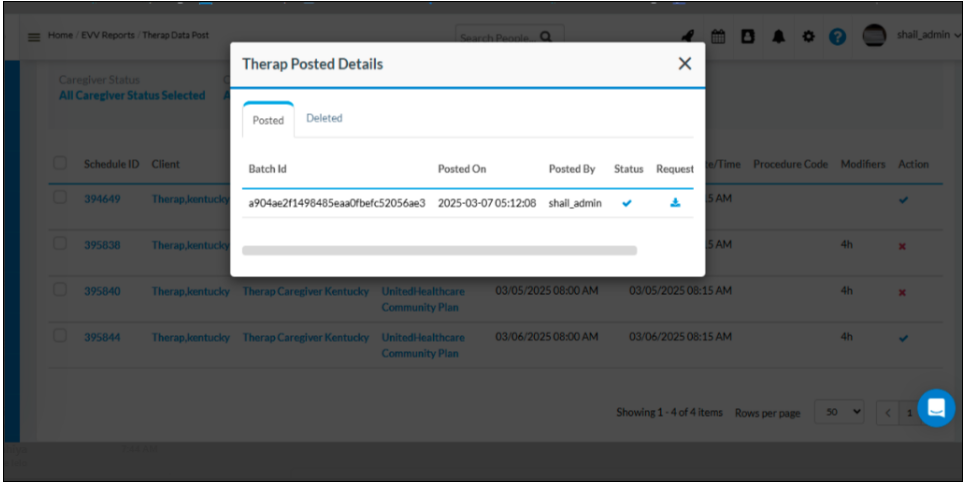Open the chat support bubble
The height and width of the screenshot is (485, 963).
[x=936, y=408]
